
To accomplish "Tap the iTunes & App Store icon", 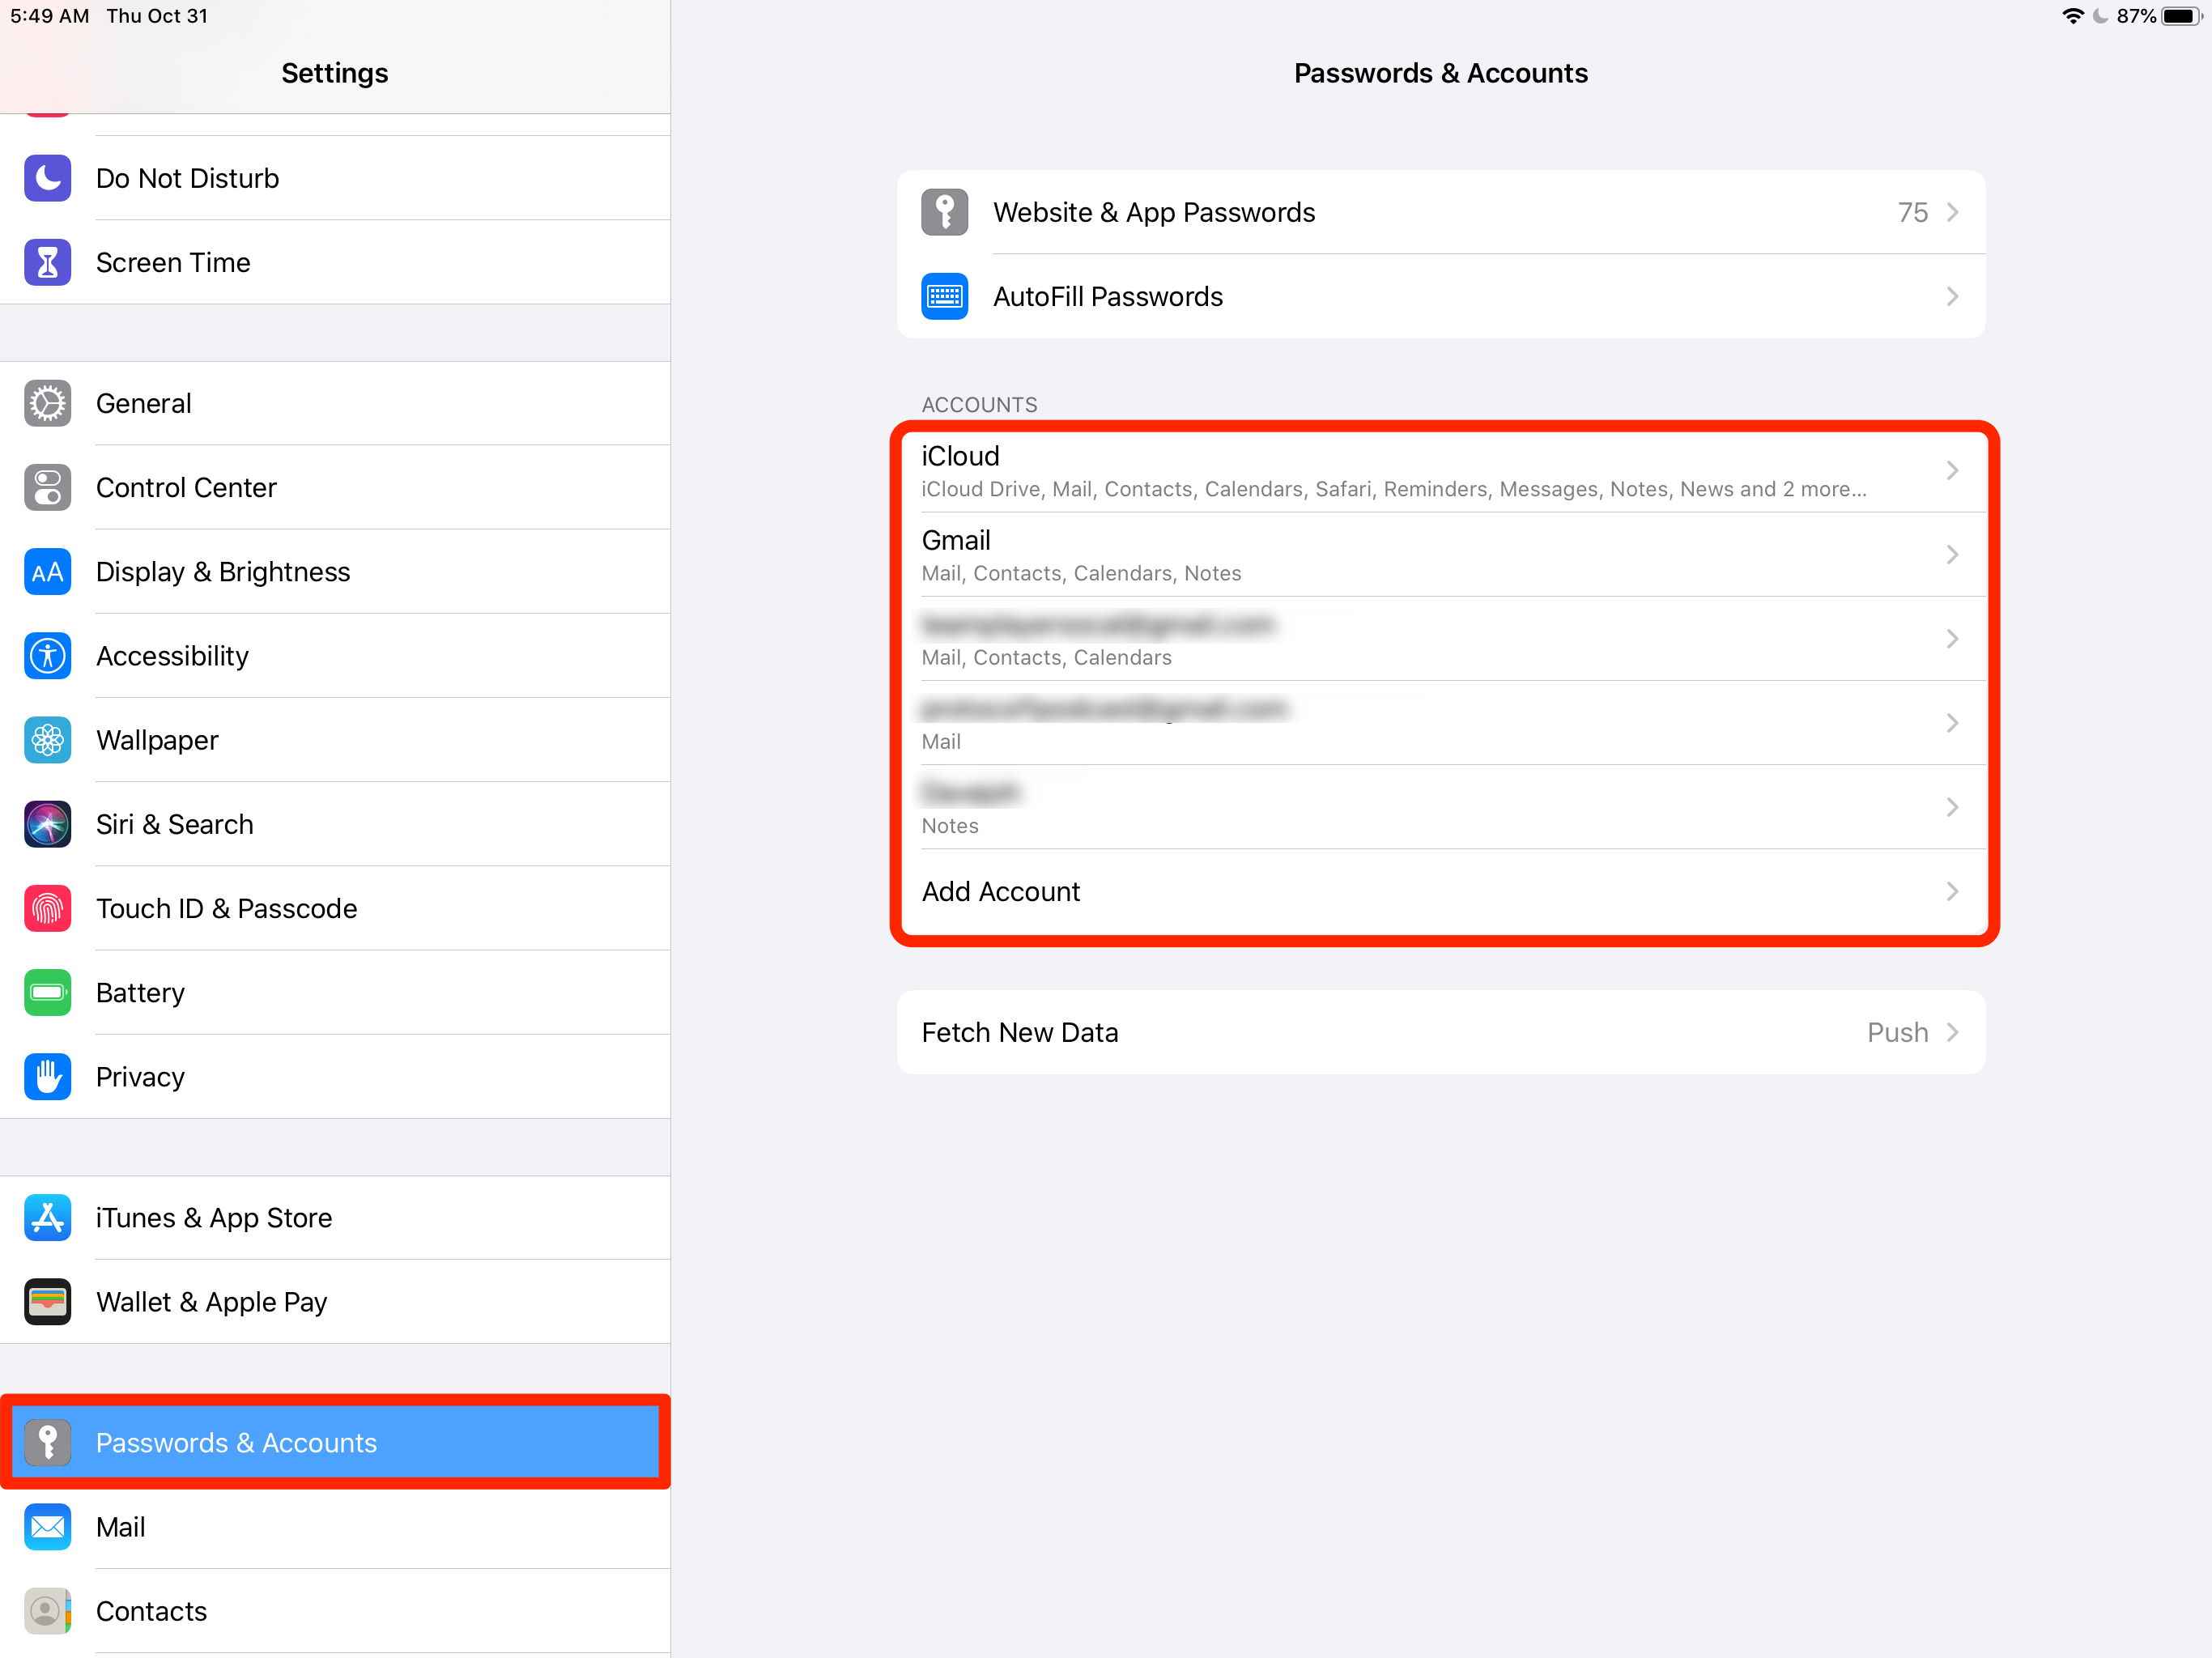I will click(47, 1218).
